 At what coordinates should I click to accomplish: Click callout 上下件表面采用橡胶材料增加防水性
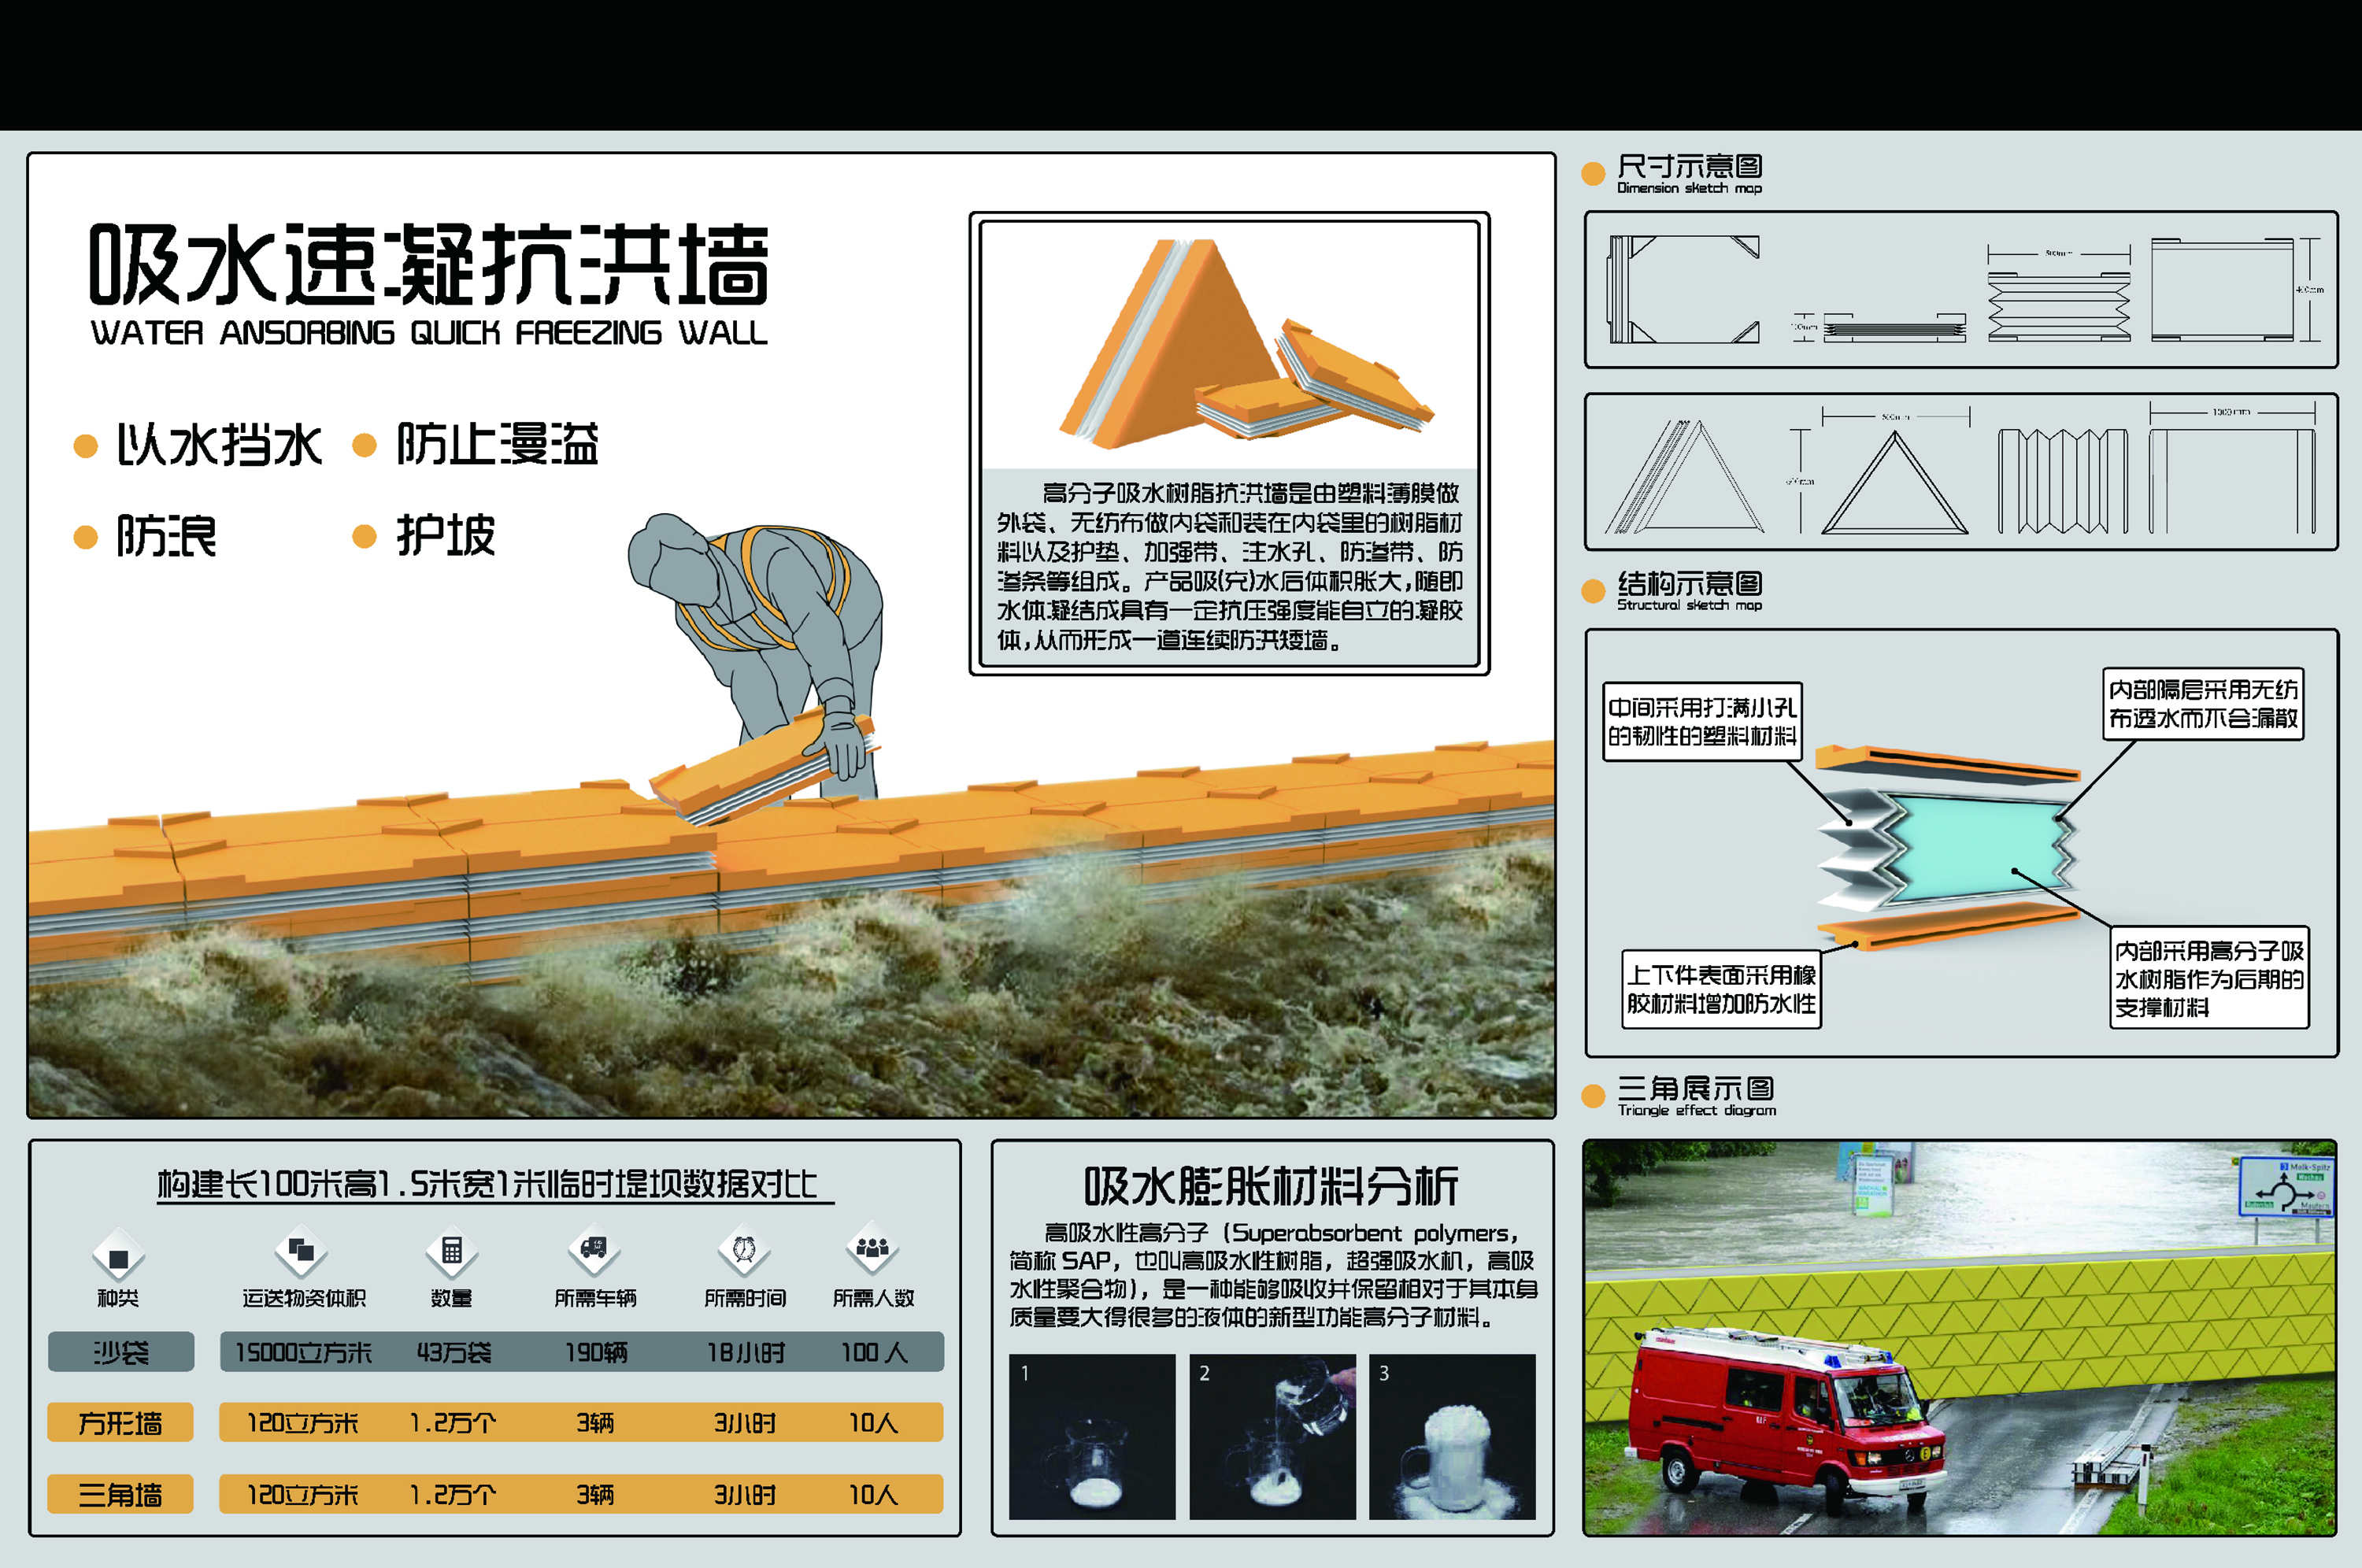point(1721,989)
